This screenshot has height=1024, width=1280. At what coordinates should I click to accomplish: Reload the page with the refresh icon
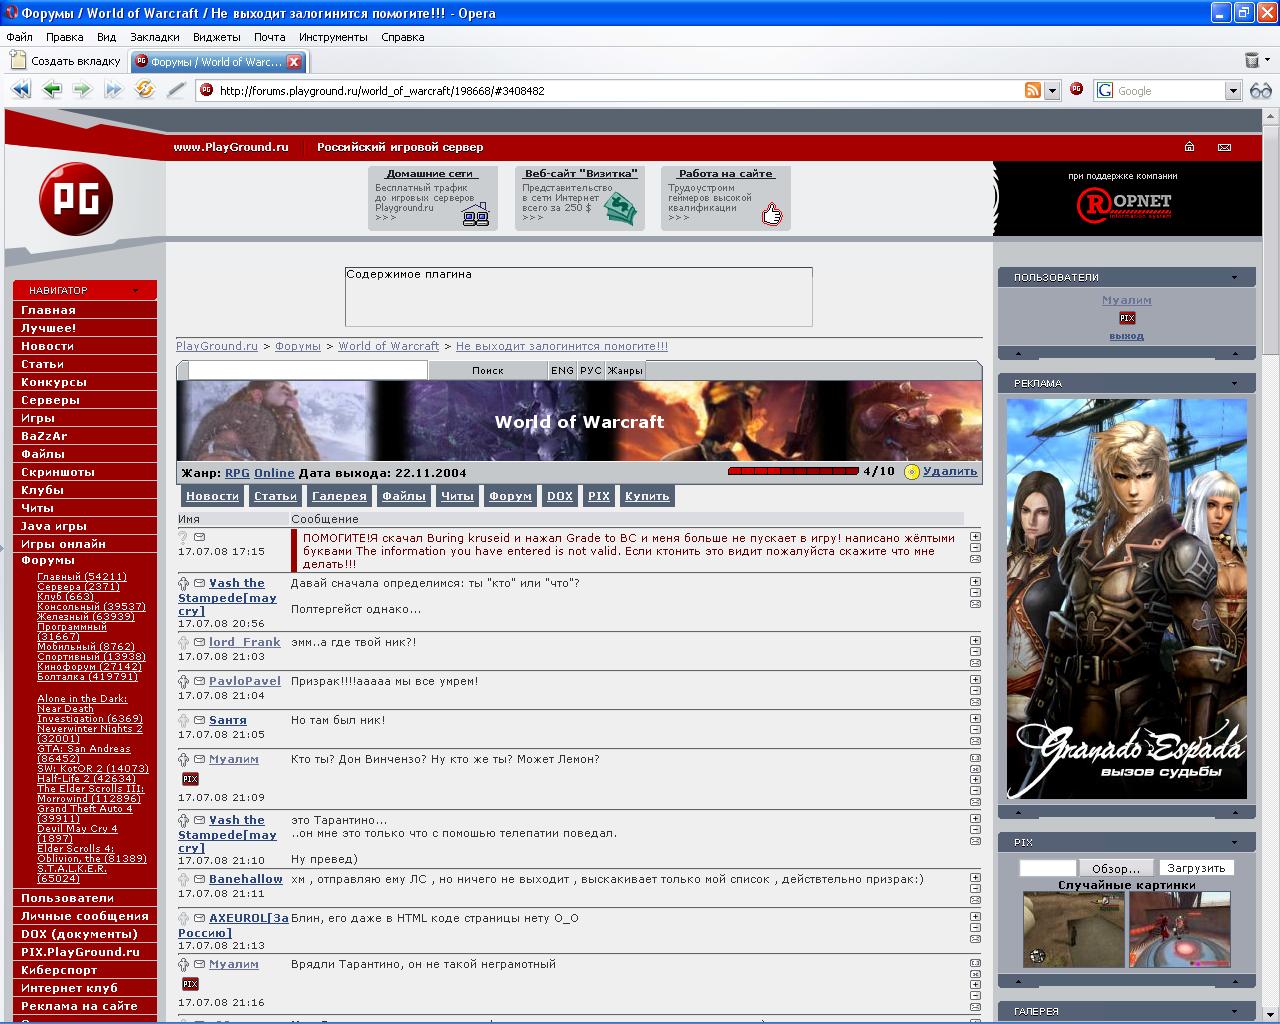(145, 90)
